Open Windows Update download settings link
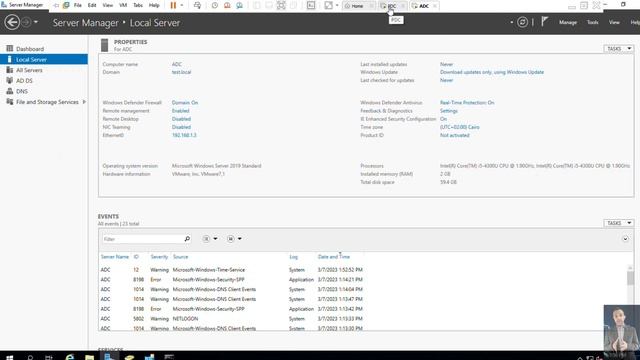The width and height of the screenshot is (640, 360). coord(492,72)
